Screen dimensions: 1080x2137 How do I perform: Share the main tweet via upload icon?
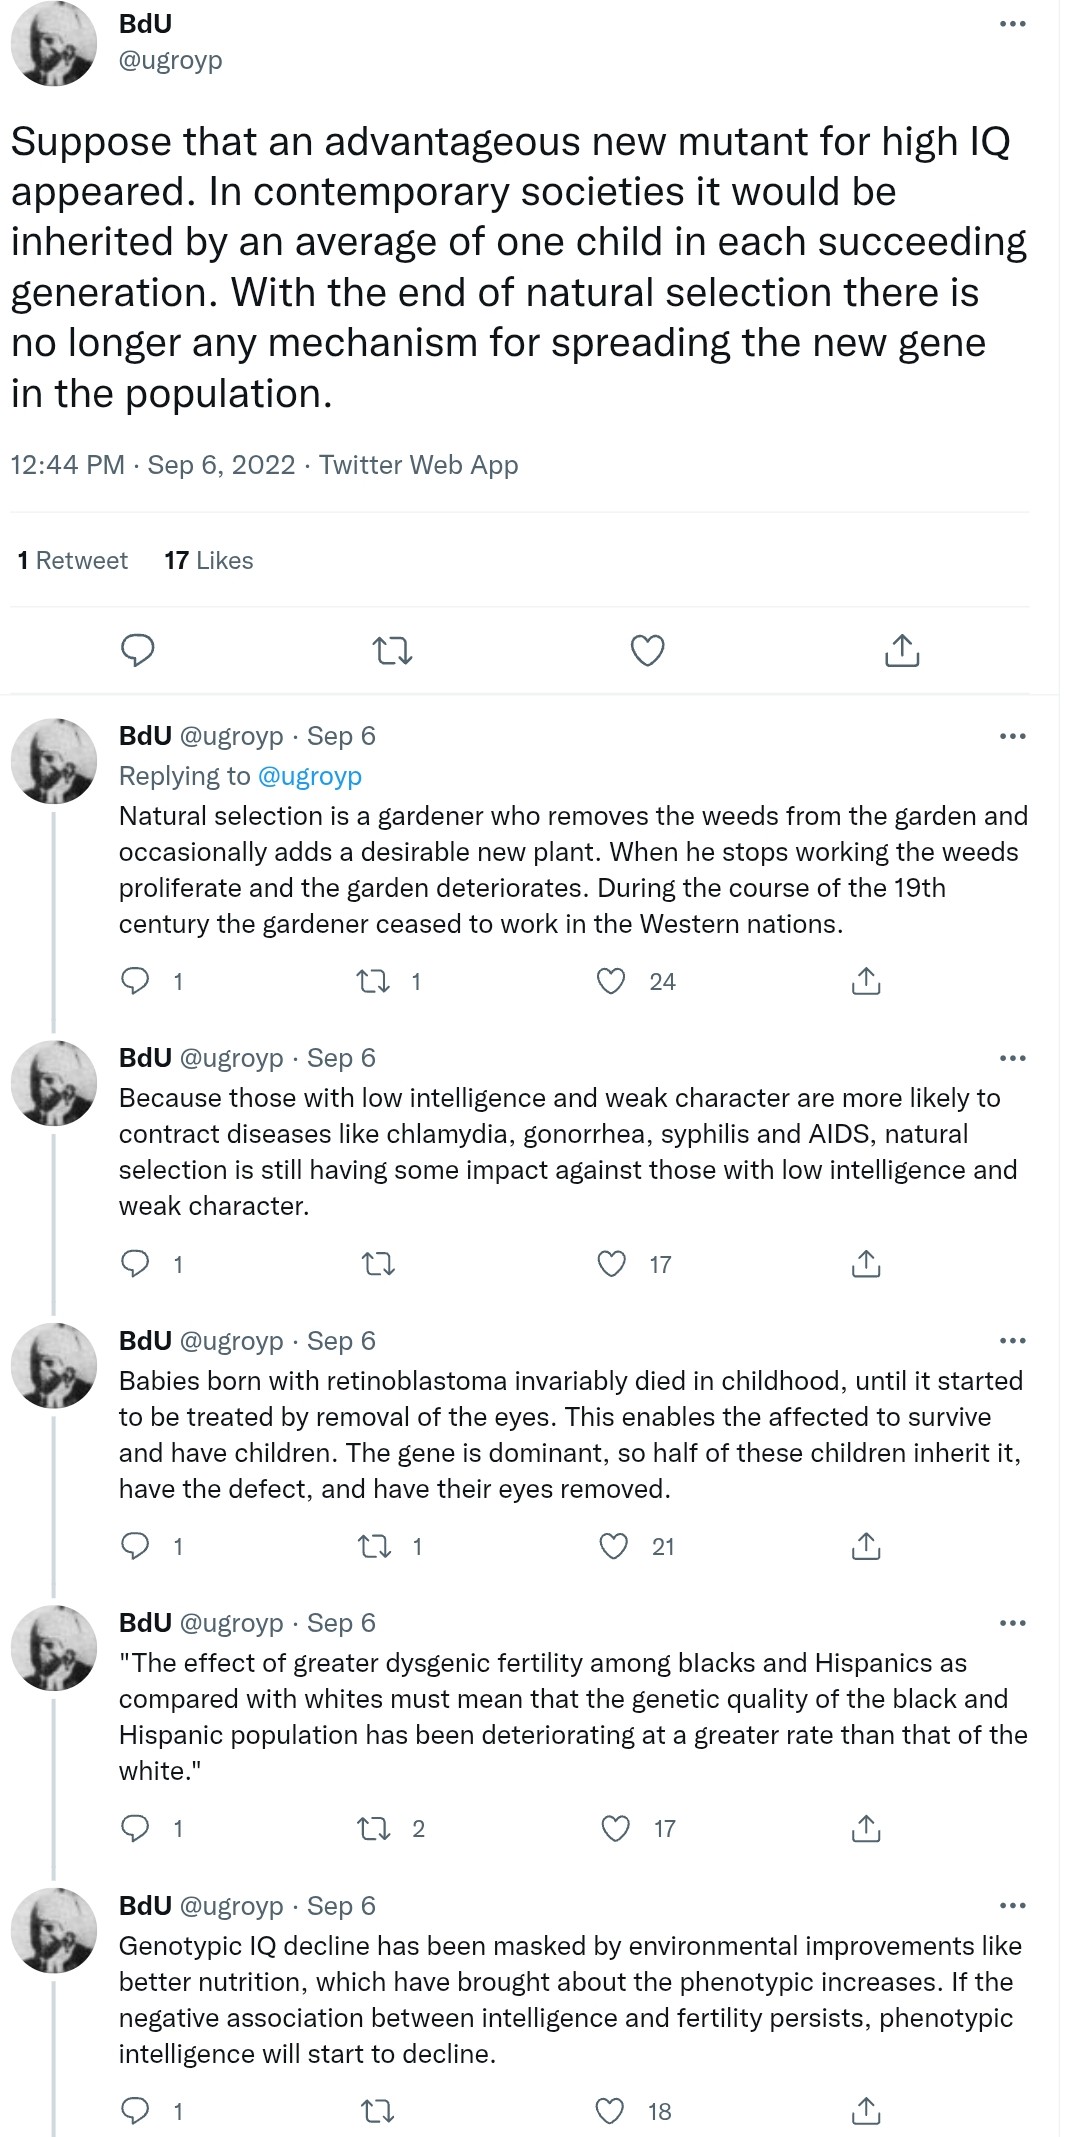point(902,650)
